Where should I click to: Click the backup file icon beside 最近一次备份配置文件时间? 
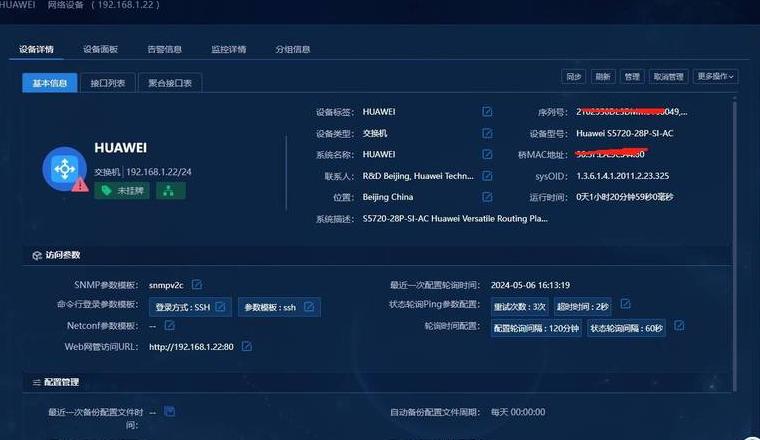tap(169, 412)
